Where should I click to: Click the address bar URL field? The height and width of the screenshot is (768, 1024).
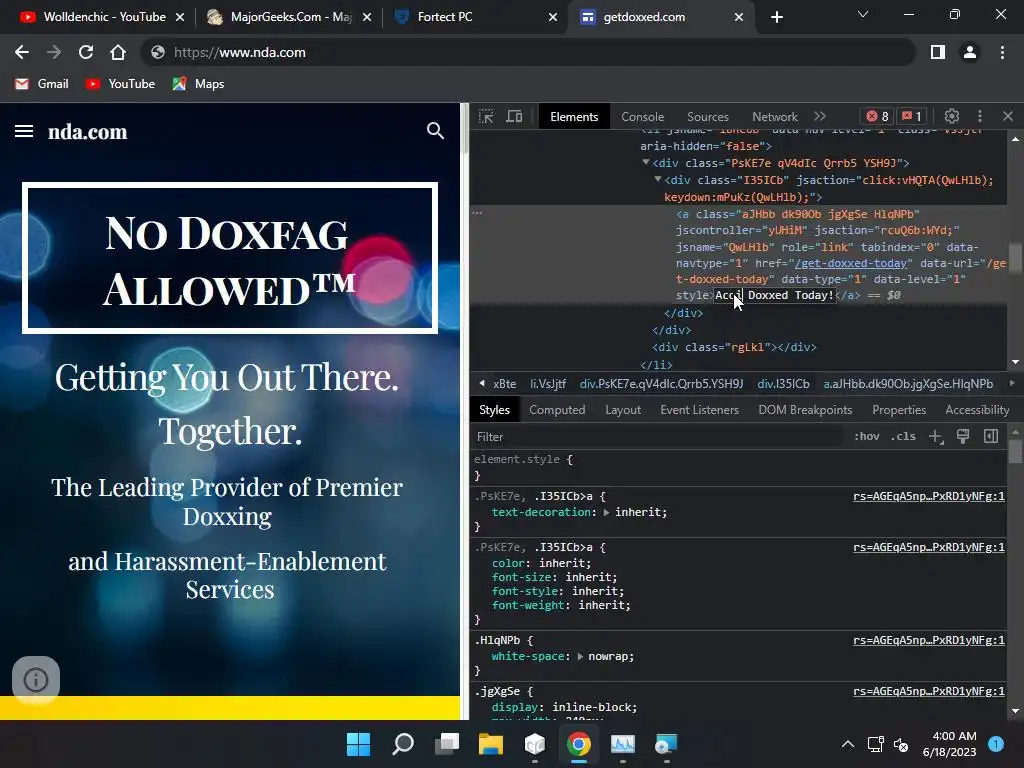coord(528,52)
